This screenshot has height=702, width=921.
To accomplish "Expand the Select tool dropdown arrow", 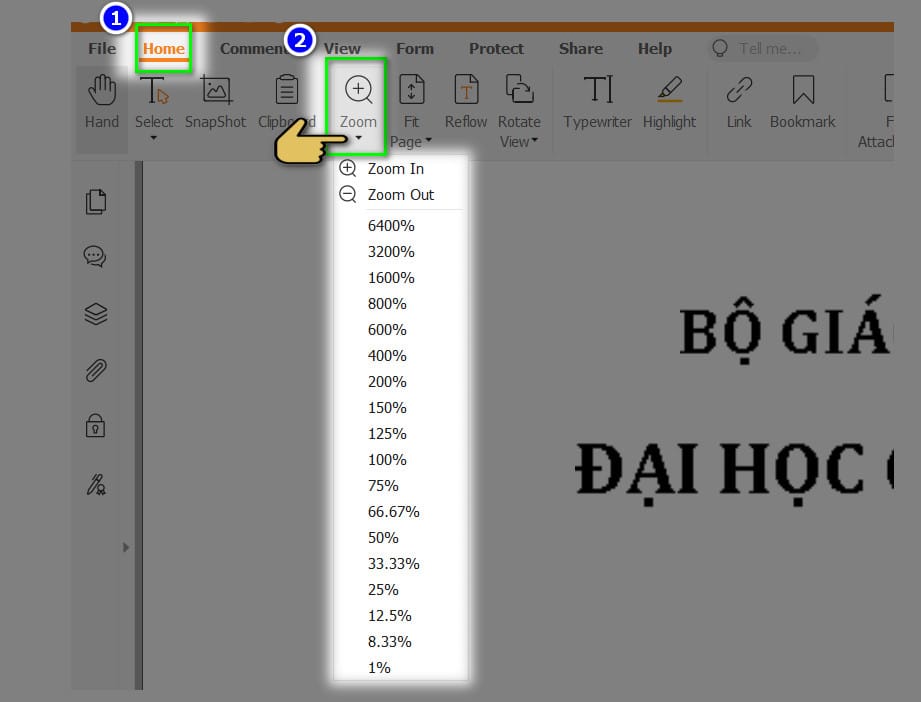I will pyautogui.click(x=153, y=139).
